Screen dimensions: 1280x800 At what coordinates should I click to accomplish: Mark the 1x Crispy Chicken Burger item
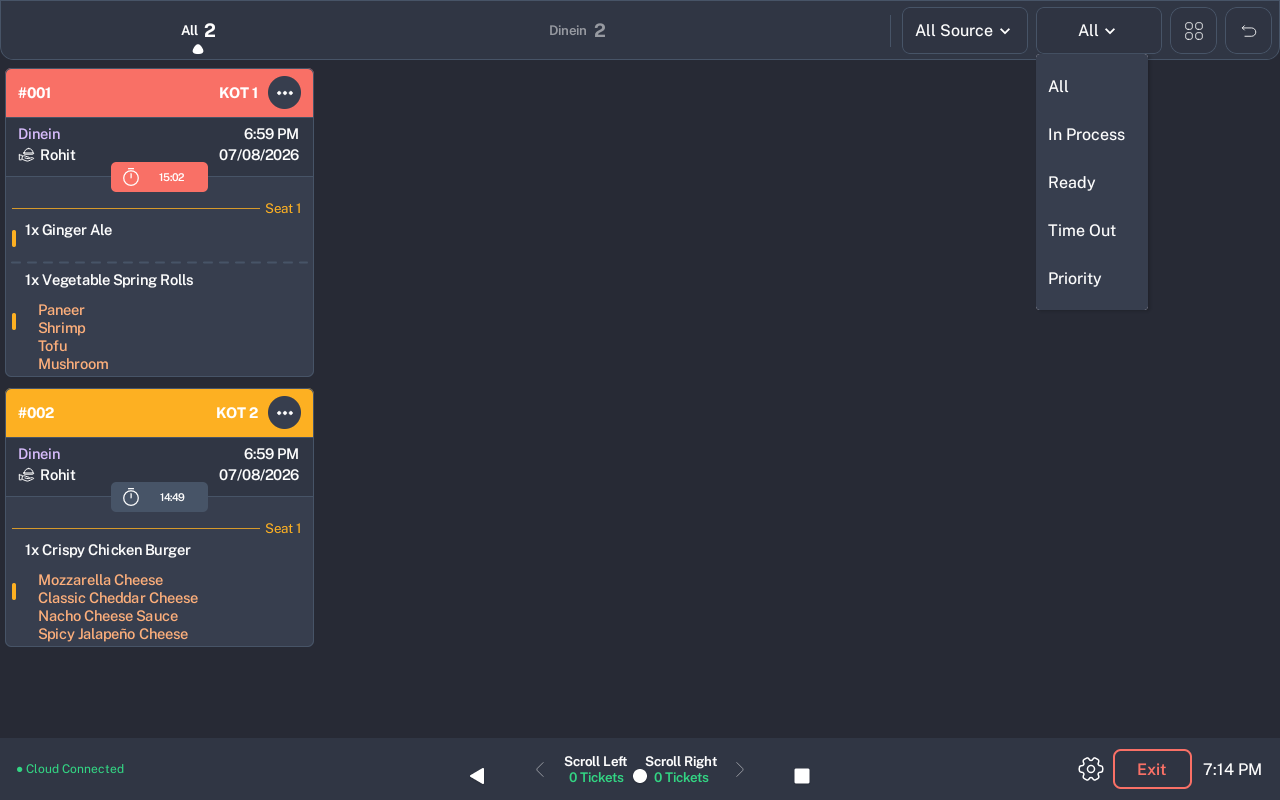click(107, 550)
